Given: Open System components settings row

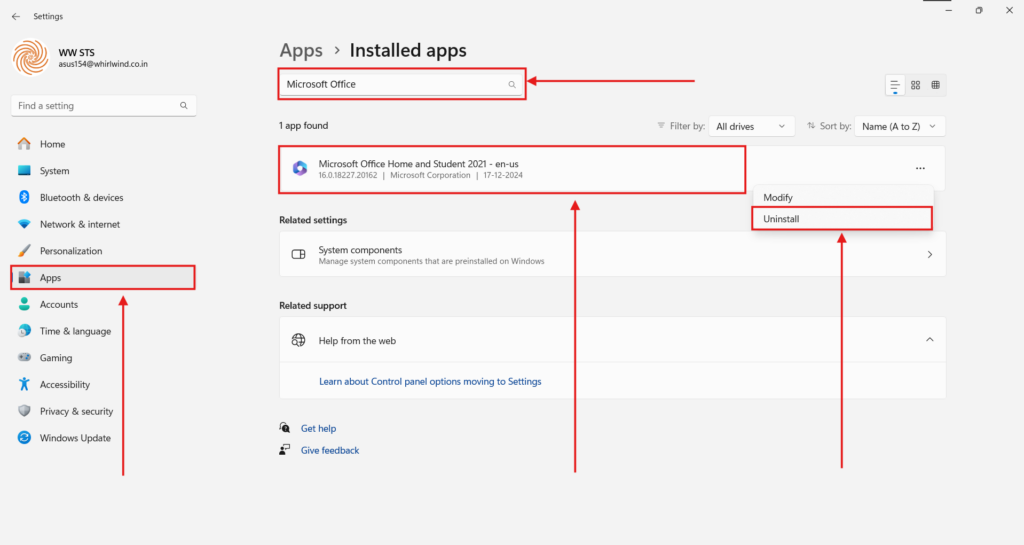Looking at the screenshot, I should (612, 255).
